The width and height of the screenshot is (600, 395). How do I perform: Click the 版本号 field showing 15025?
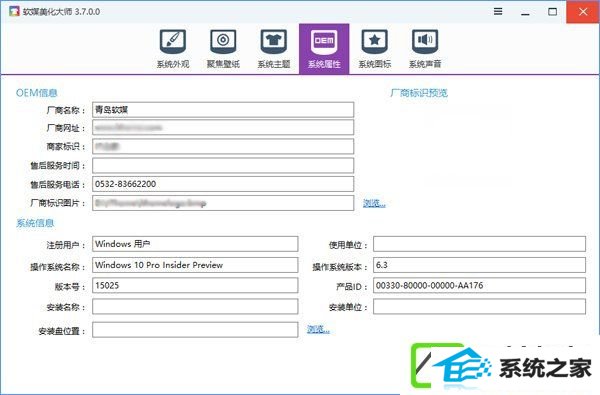coord(195,286)
